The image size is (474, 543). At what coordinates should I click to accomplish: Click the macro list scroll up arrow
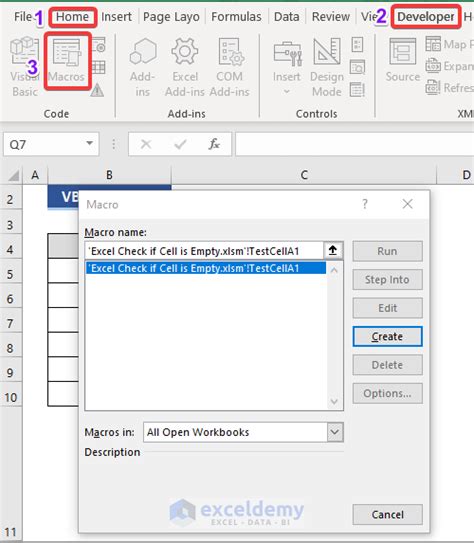[x=334, y=270]
